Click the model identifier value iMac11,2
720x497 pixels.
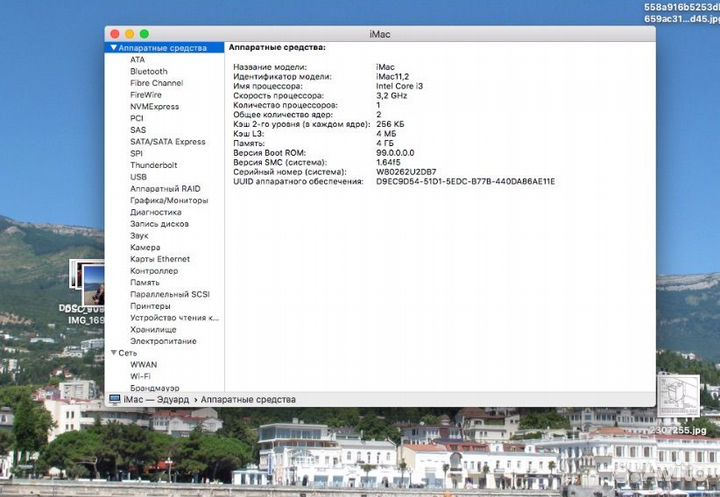(393, 77)
